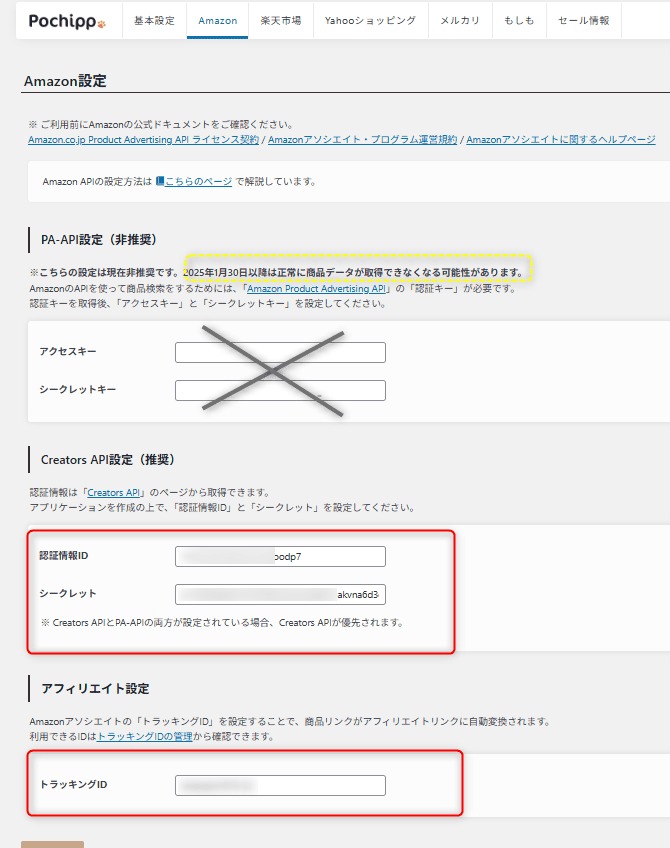Click the Creators API シークレット field
This screenshot has width=670, height=848.
coord(280,595)
